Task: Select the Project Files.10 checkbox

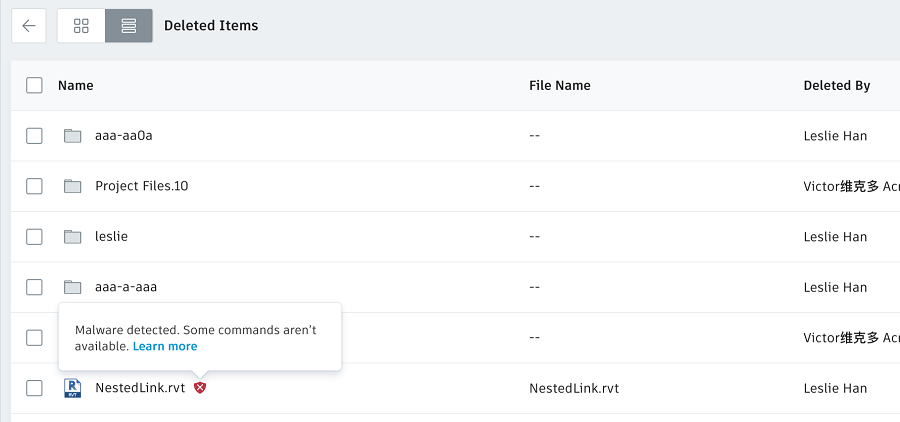Action: tap(34, 186)
